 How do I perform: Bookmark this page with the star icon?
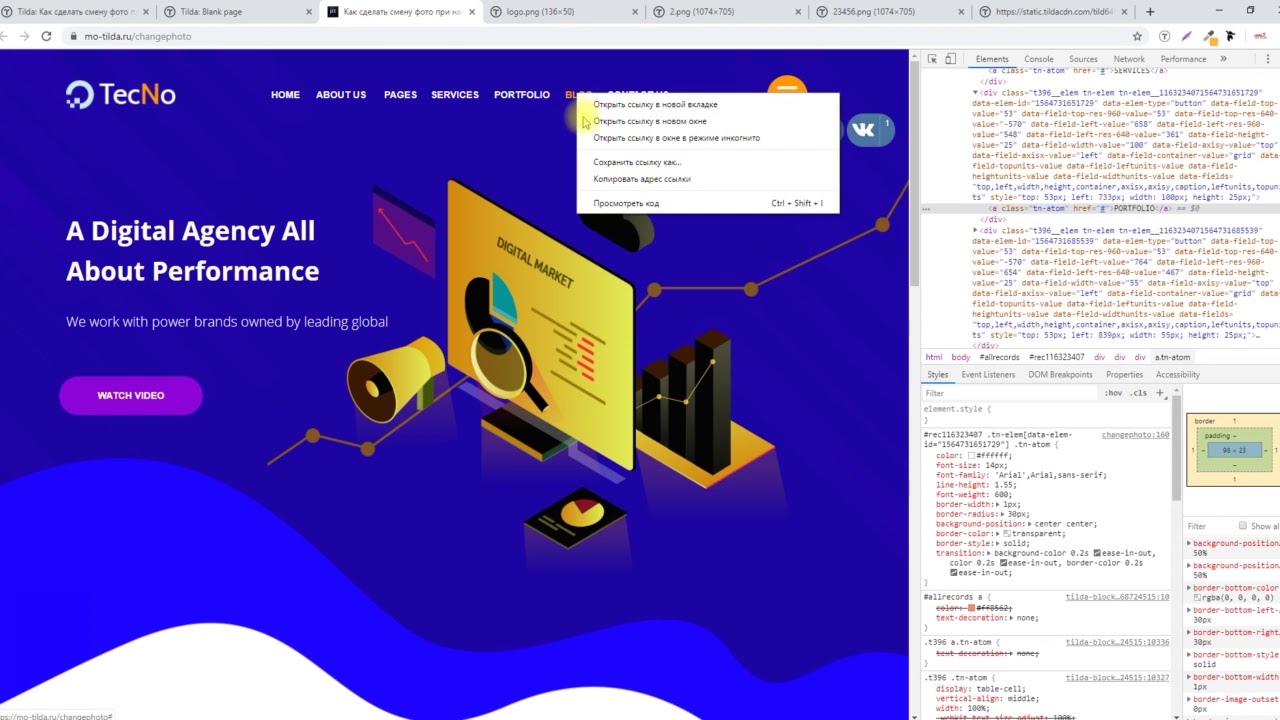[x=1137, y=36]
